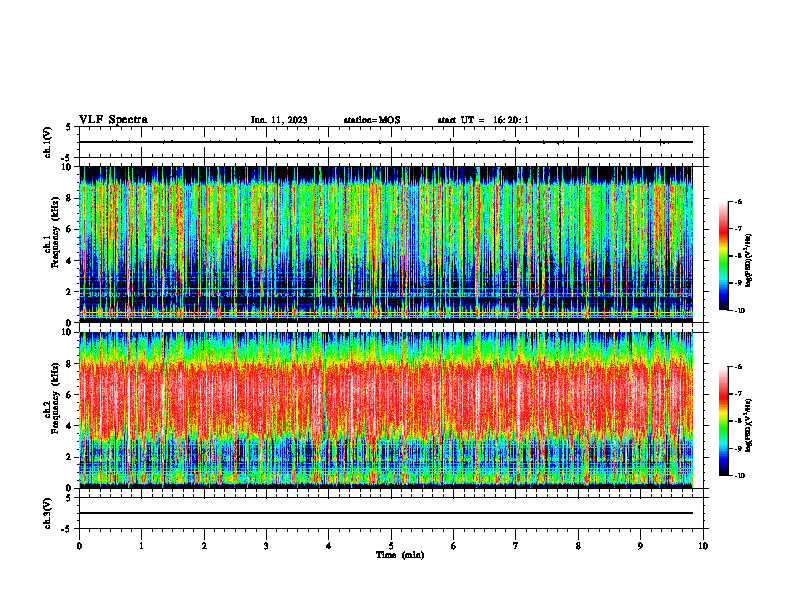Click the "VLF Spectra" plot title

click(x=113, y=120)
